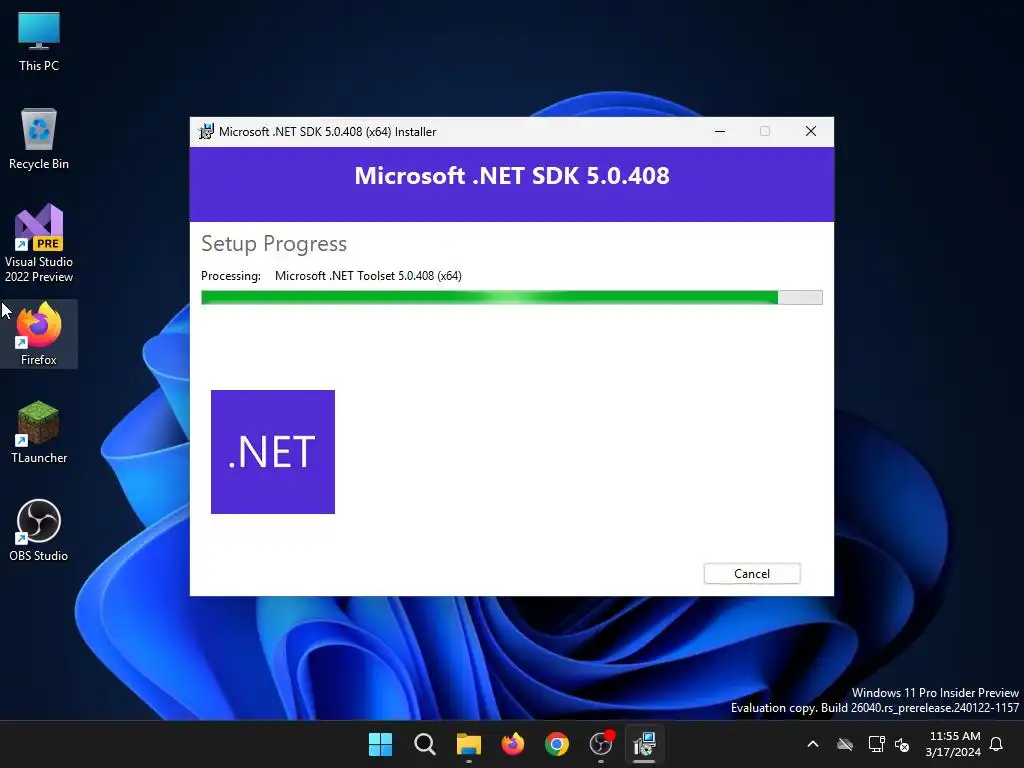This screenshot has height=768, width=1024.
Task: Click the 'Processing:' label
Action: (231, 276)
